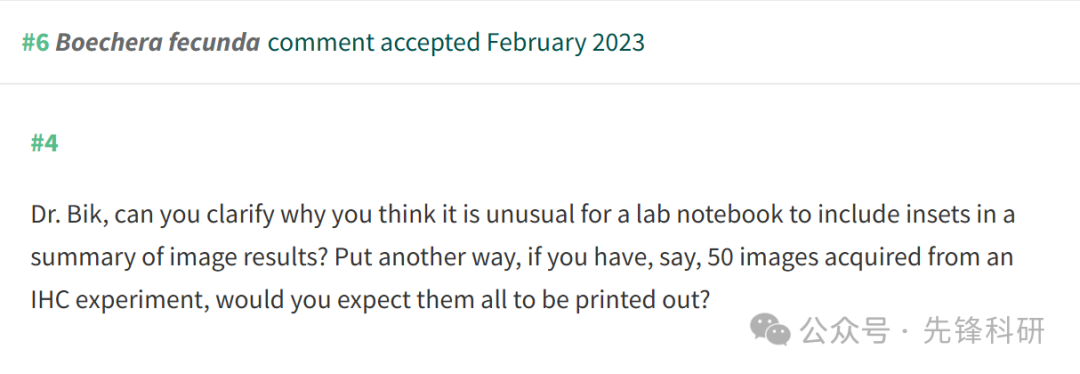Click the word 'February' in the header
This screenshot has width=1080, height=374.
[x=533, y=43]
